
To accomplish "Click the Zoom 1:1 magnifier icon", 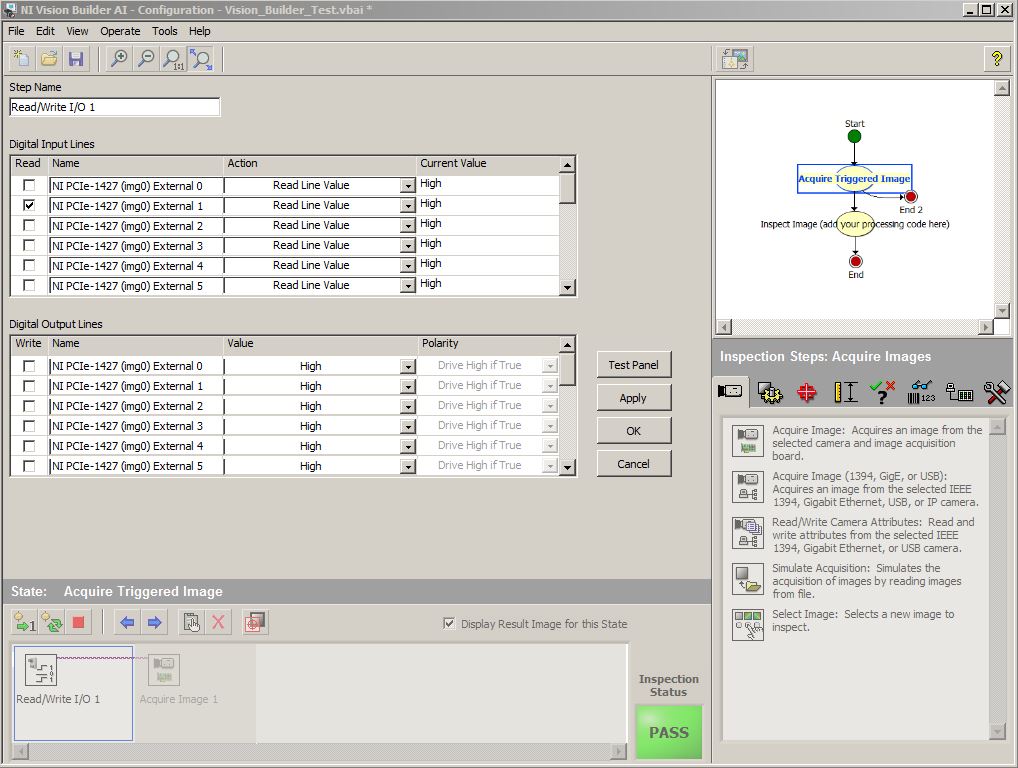I will click(x=173, y=59).
